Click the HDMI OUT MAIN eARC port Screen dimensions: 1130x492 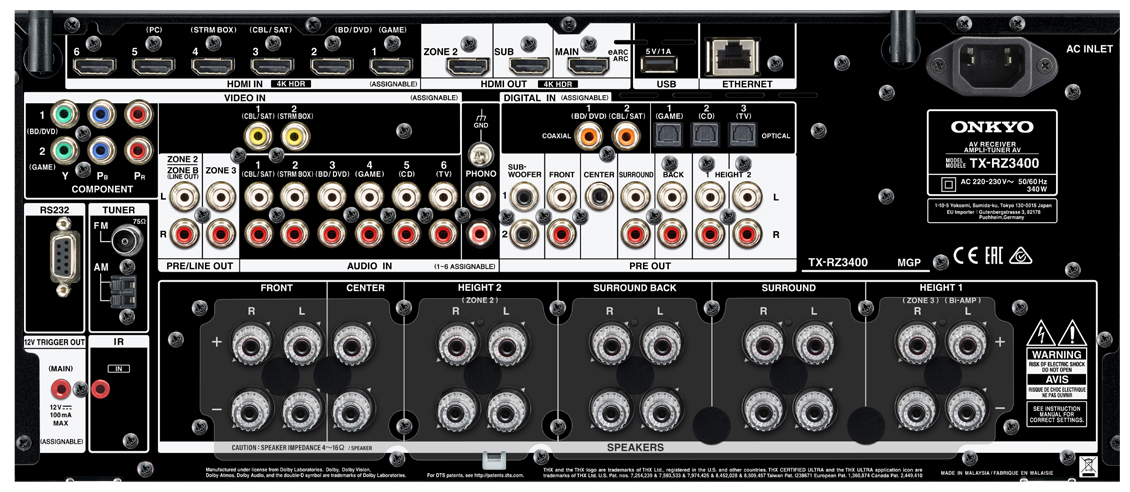click(589, 66)
